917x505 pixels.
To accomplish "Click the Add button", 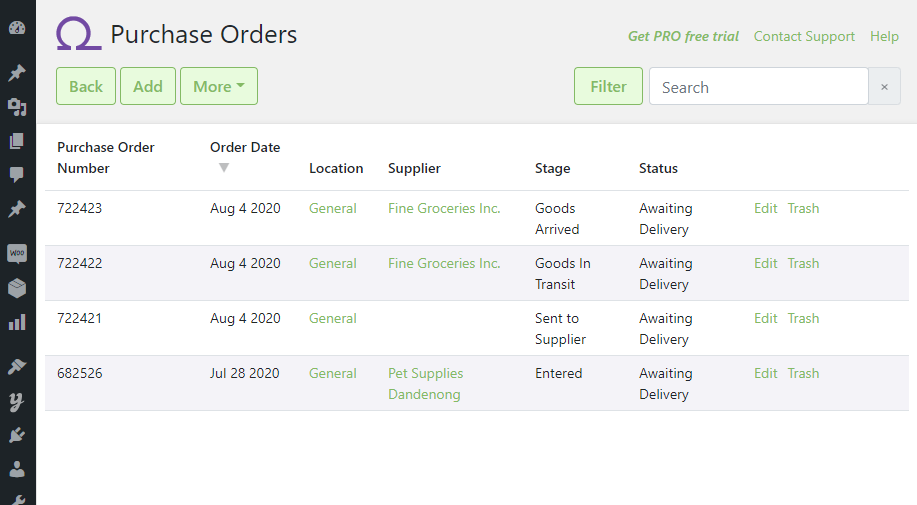I will tap(148, 87).
